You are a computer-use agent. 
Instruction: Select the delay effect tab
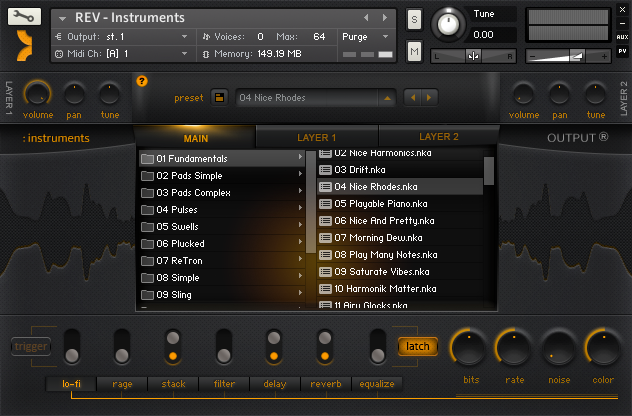pos(275,384)
